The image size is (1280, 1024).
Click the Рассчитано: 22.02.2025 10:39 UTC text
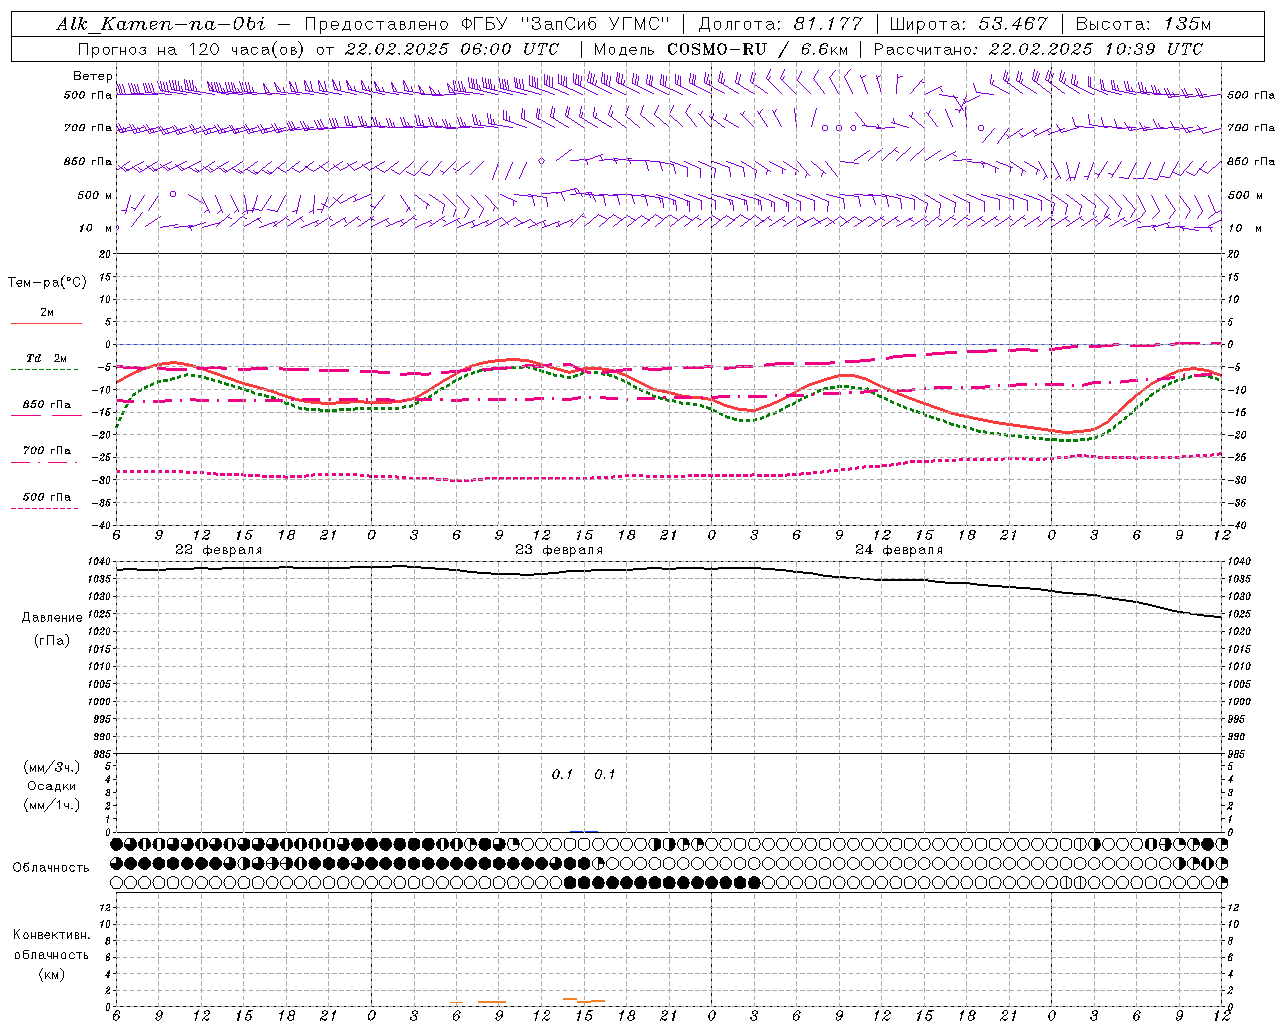pos(1038,49)
